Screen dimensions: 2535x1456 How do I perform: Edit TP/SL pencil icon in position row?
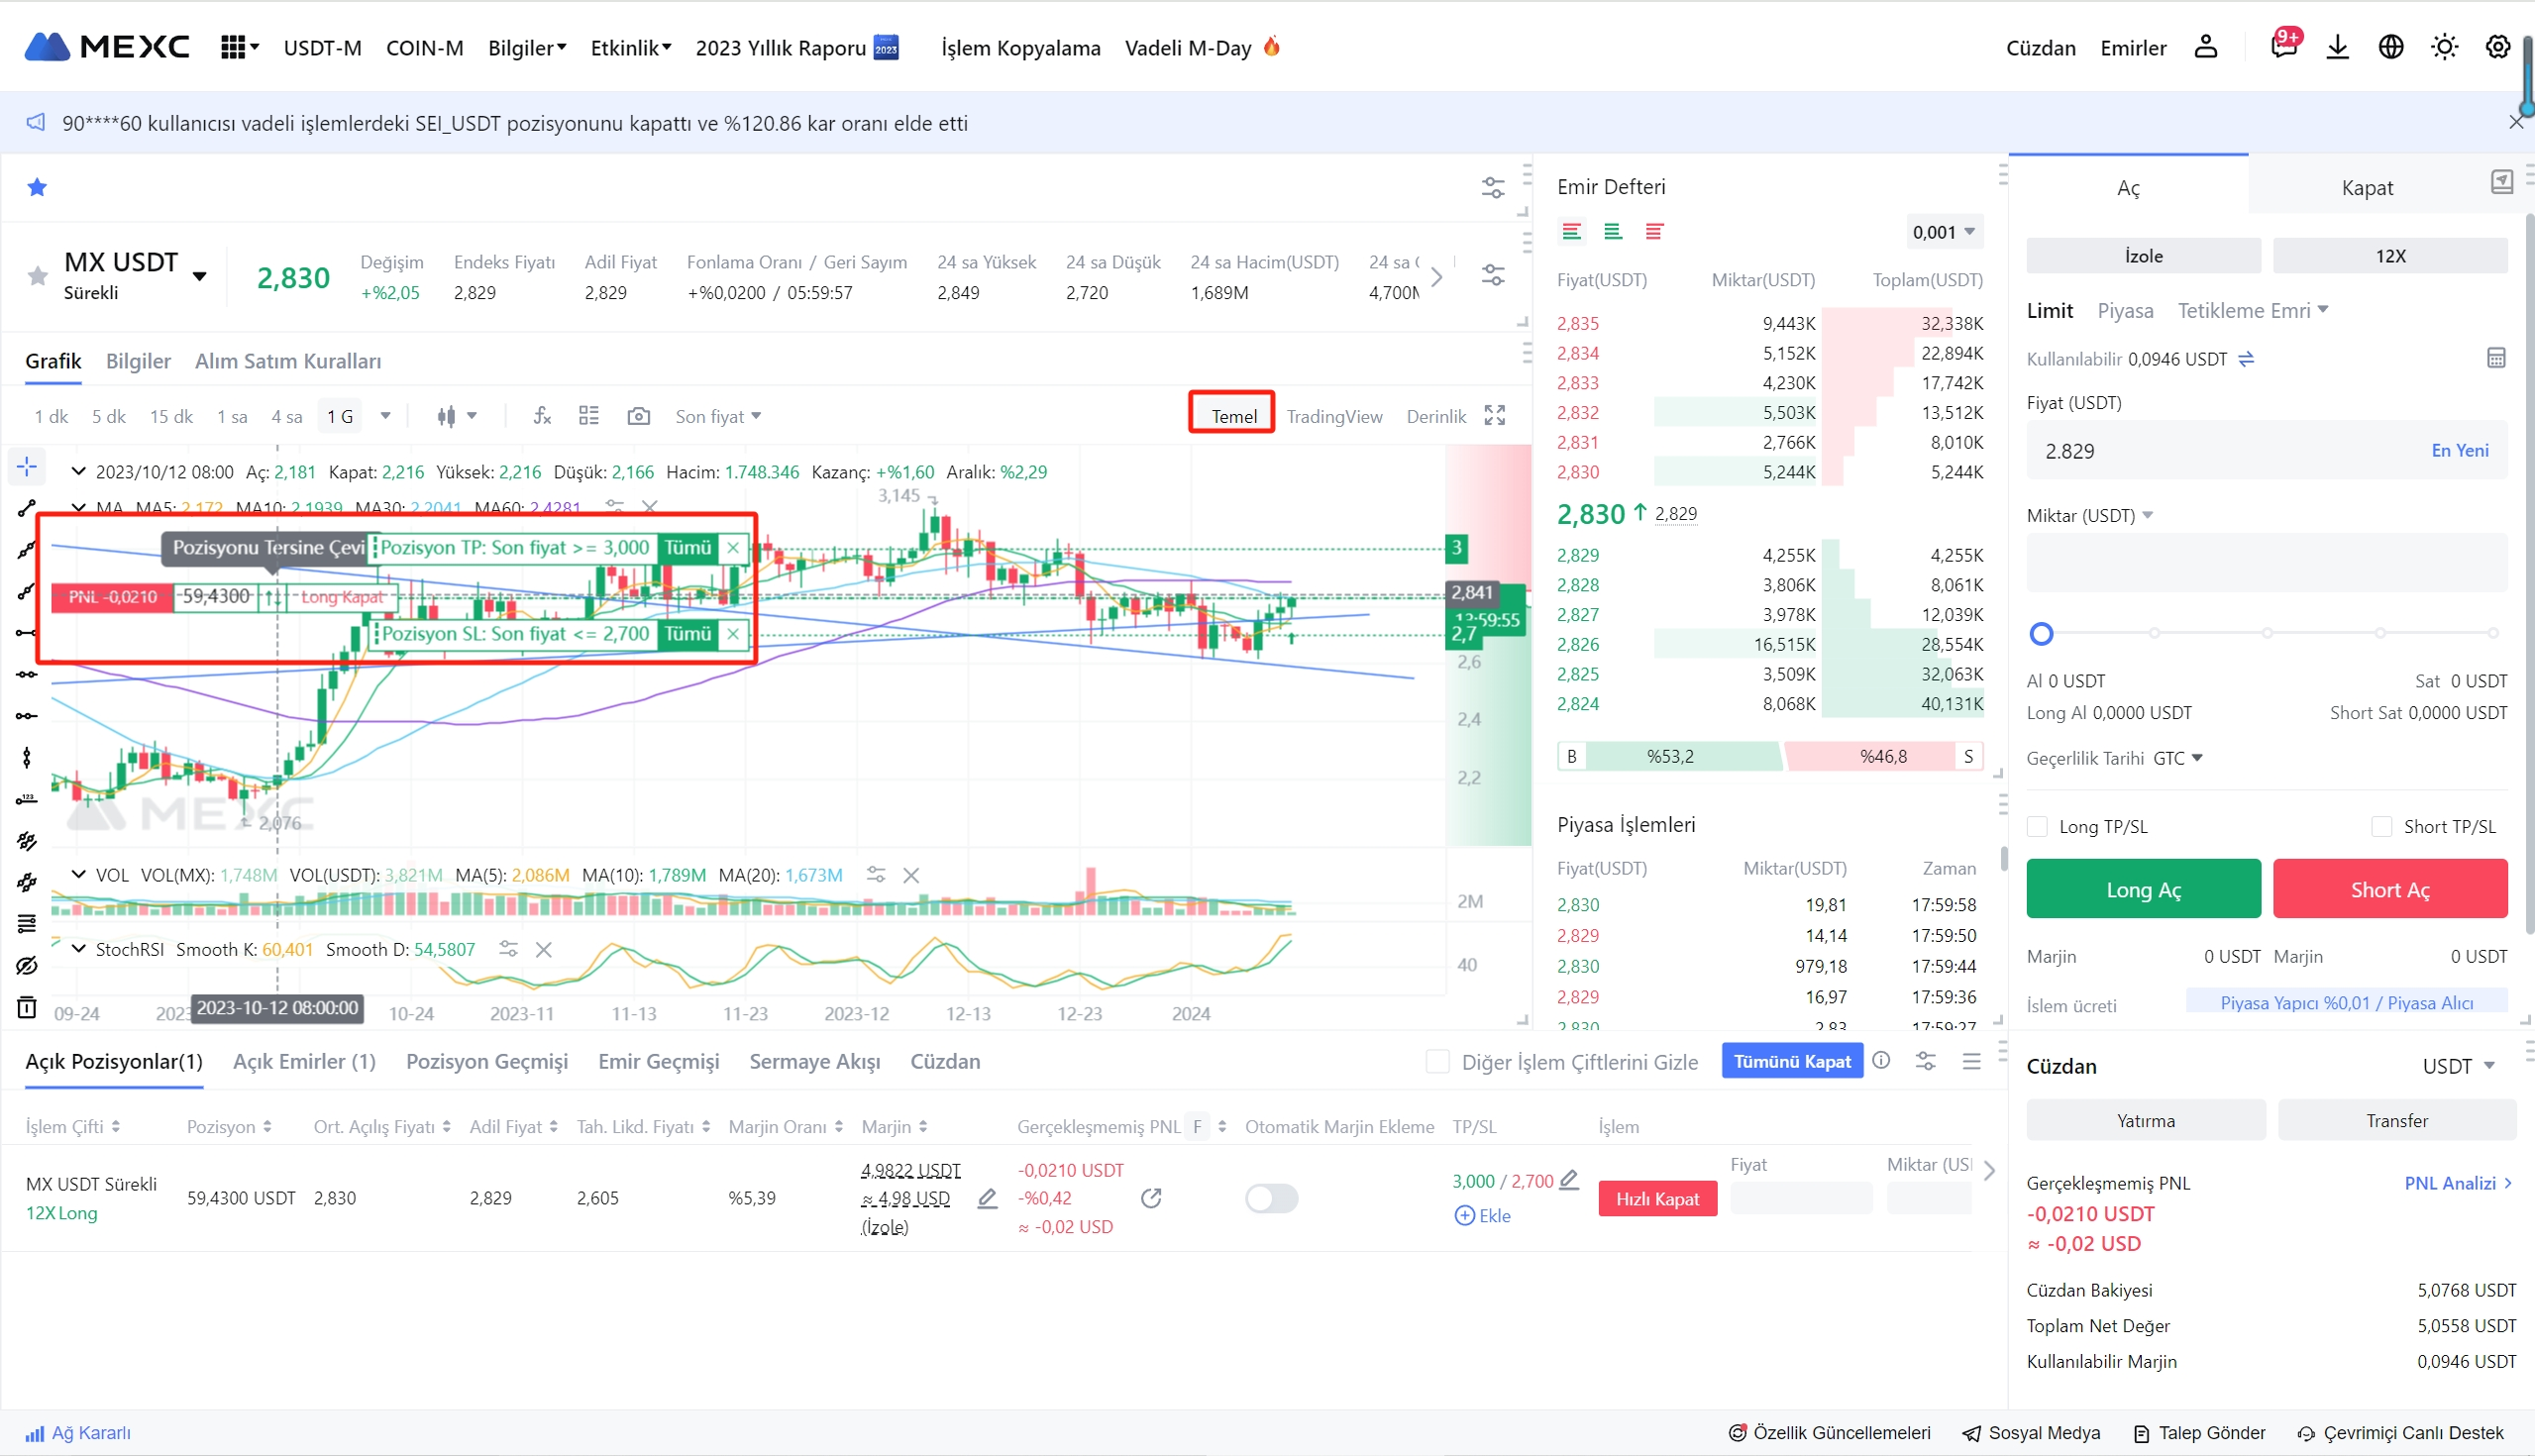(1569, 1180)
